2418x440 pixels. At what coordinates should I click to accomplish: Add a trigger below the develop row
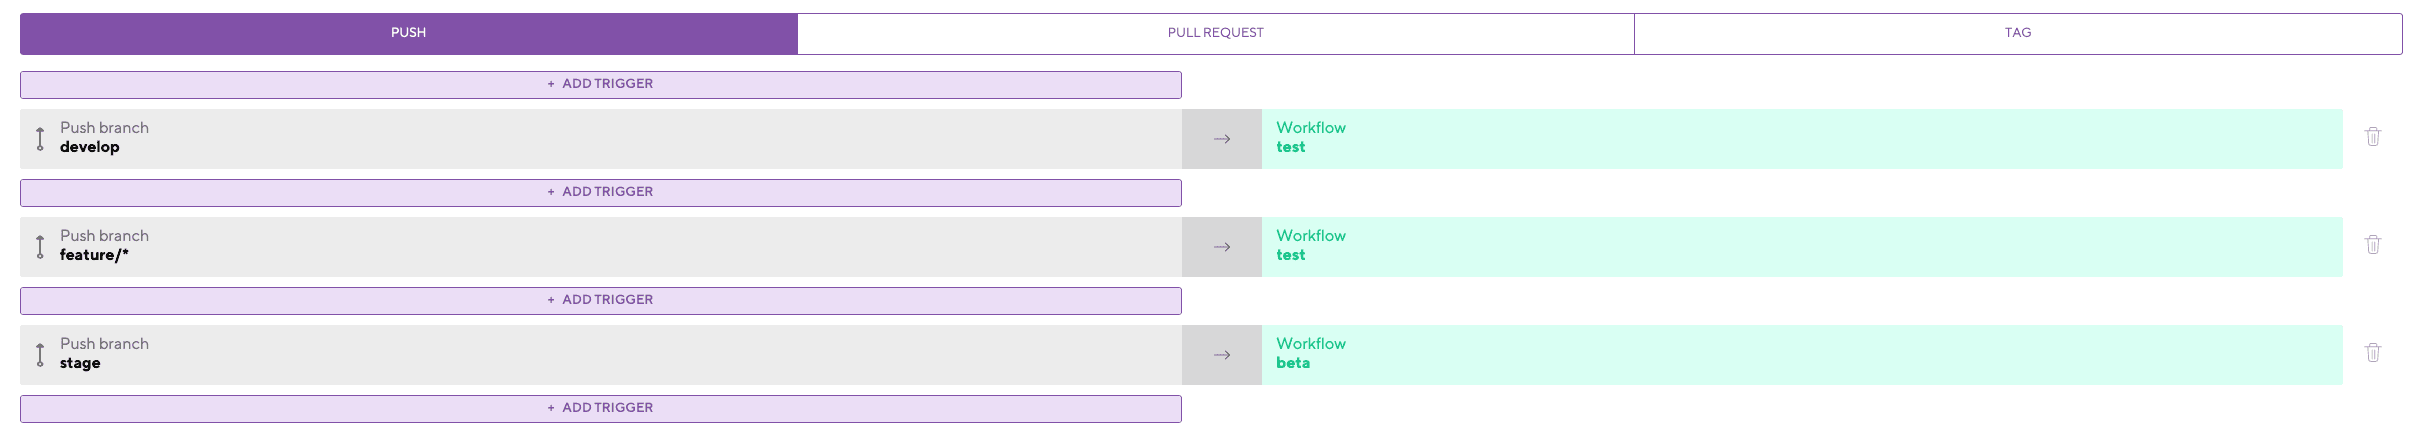600,193
